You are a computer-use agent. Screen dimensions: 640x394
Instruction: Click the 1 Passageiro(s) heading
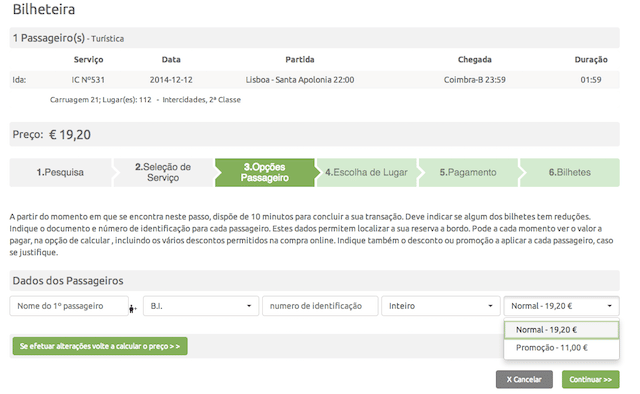tap(49, 38)
